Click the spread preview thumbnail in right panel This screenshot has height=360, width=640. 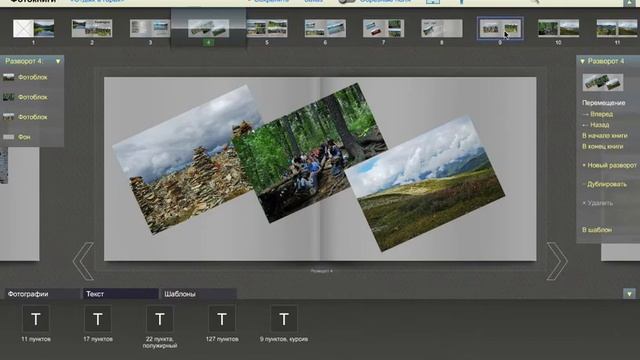602,82
